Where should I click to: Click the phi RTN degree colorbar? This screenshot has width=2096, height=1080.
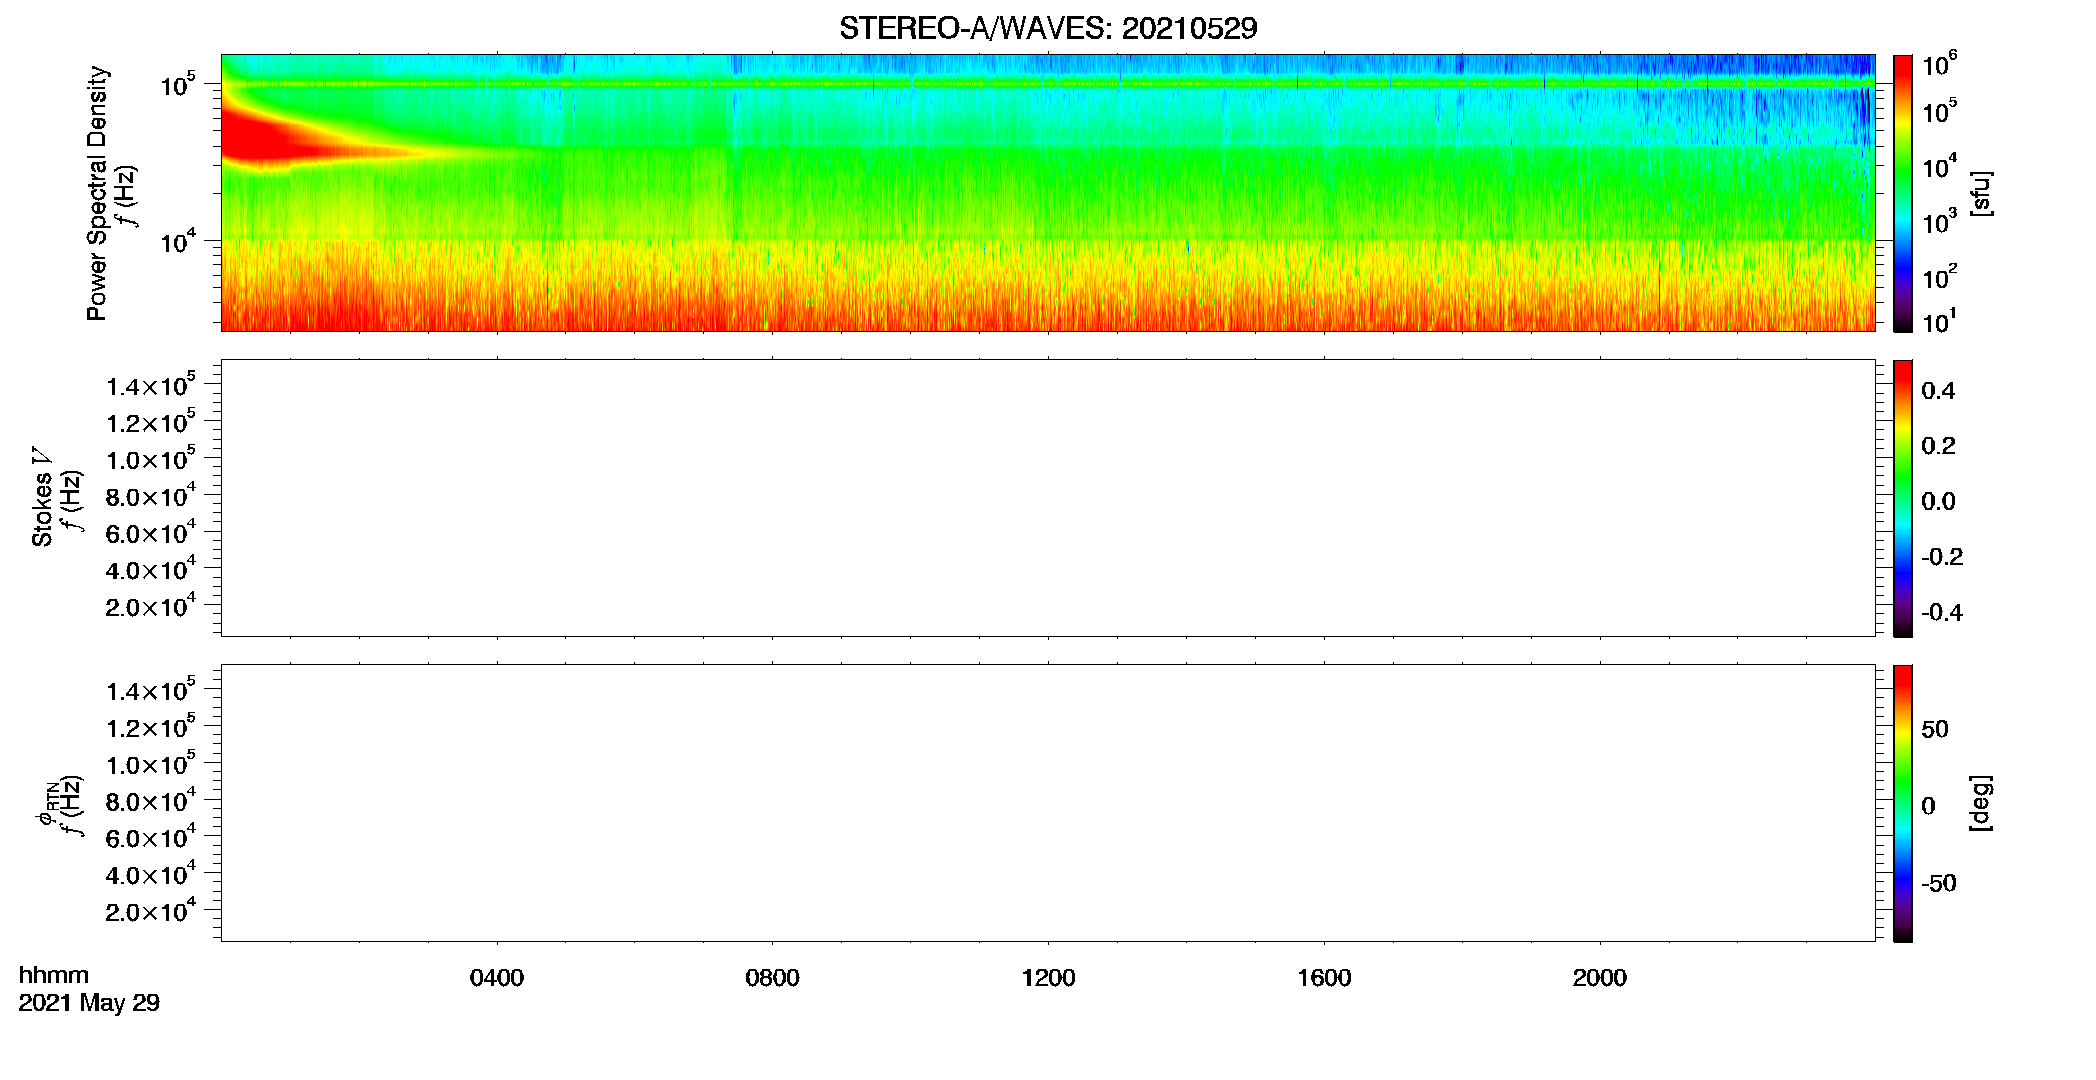[1903, 803]
